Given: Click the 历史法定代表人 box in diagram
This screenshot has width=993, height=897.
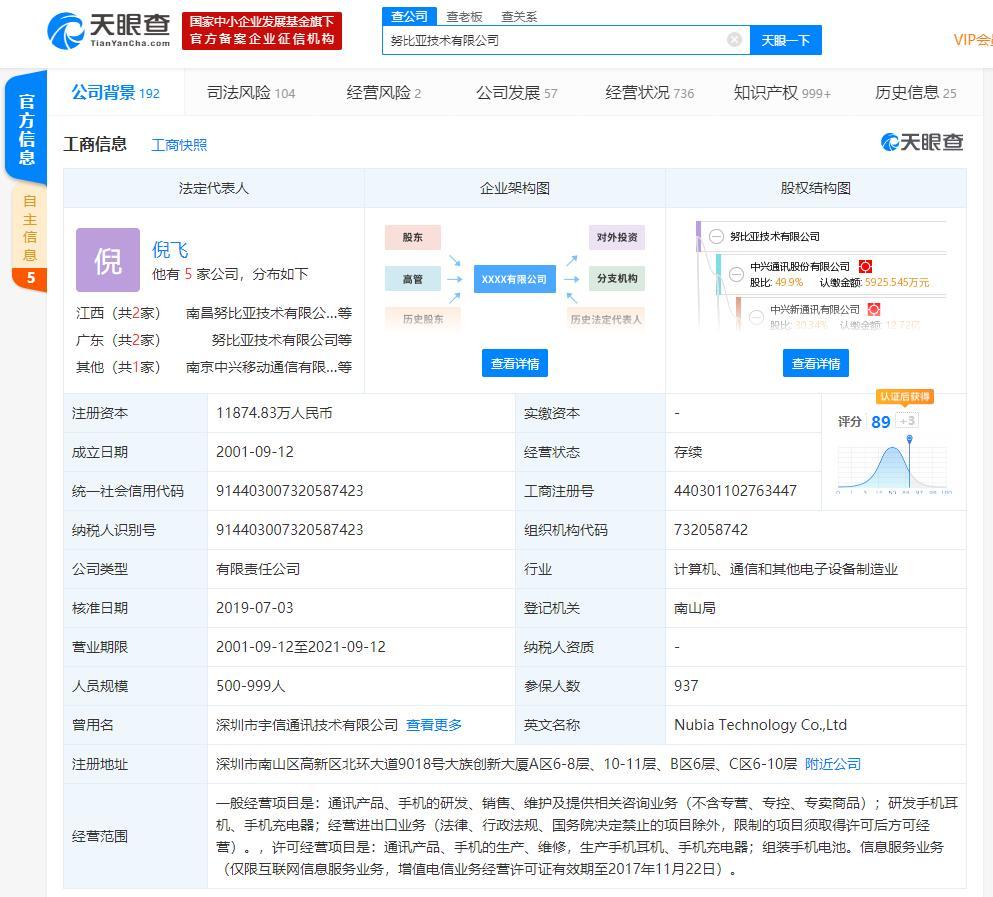Looking at the screenshot, I should pyautogui.click(x=606, y=319).
